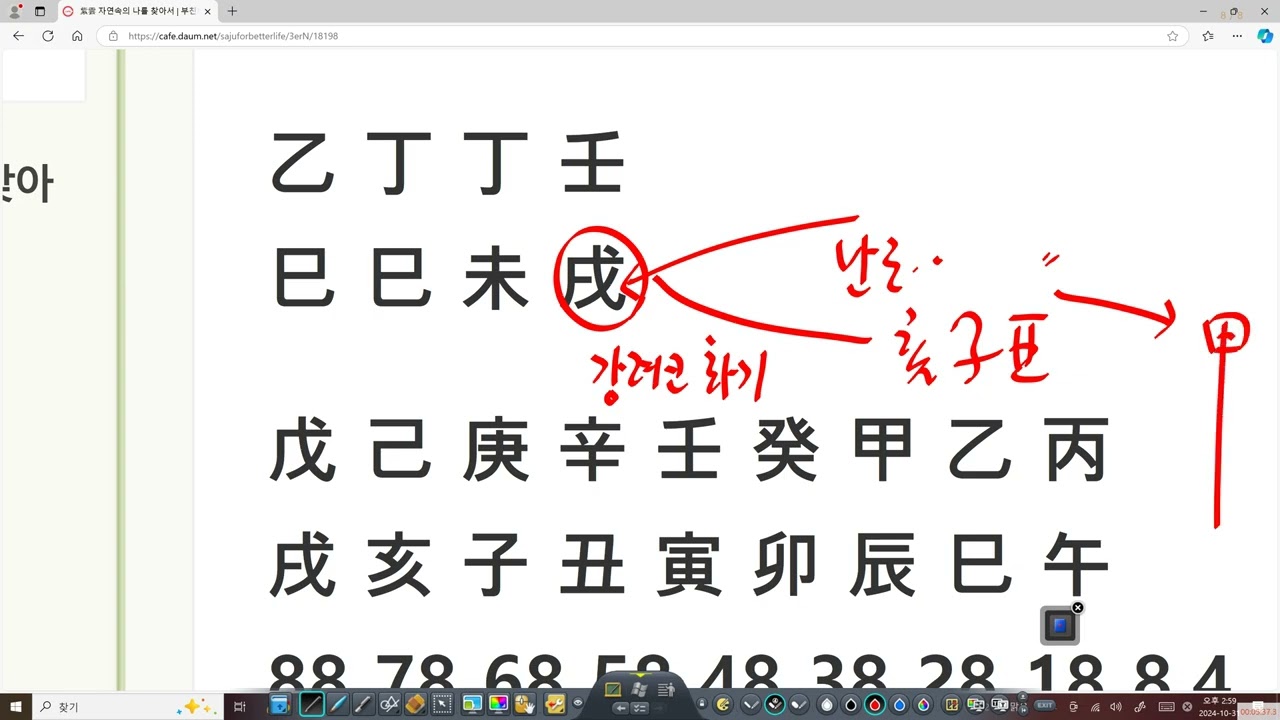The width and height of the screenshot is (1280, 720).
Task: Activate the dotted selection pointer tool
Action: 442,704
